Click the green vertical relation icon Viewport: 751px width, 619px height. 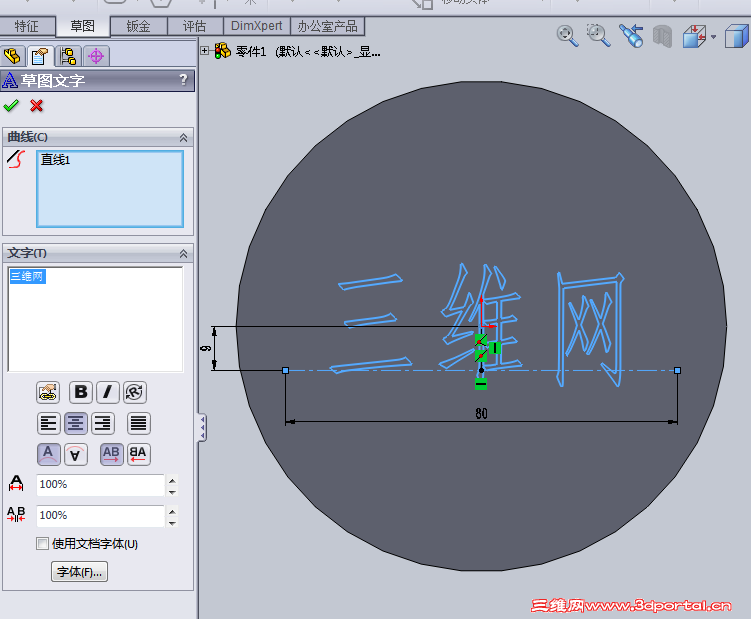(495, 348)
